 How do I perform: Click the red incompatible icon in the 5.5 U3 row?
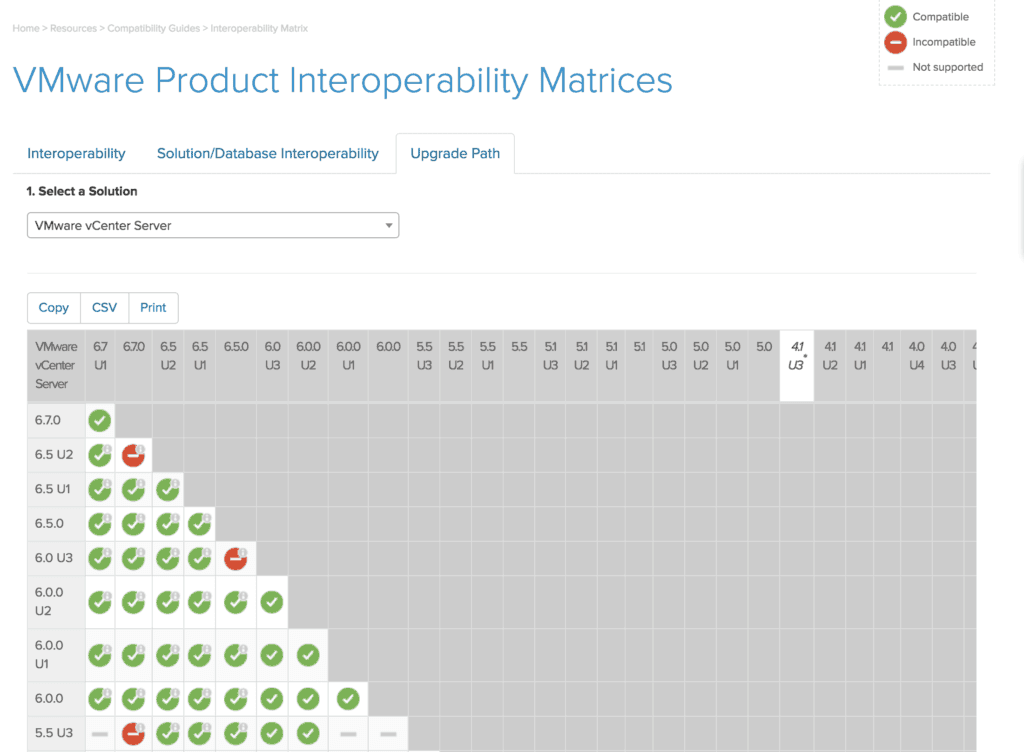[x=133, y=733]
